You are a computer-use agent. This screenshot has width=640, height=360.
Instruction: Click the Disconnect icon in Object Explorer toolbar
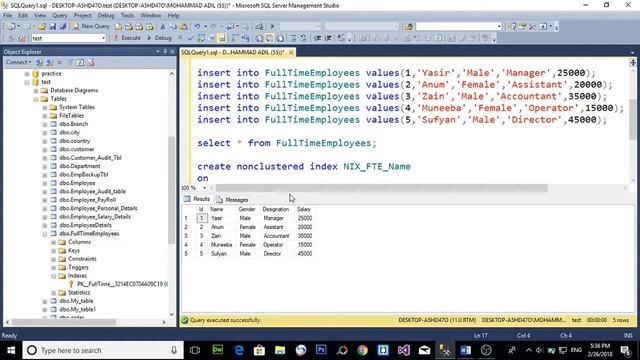point(49,62)
